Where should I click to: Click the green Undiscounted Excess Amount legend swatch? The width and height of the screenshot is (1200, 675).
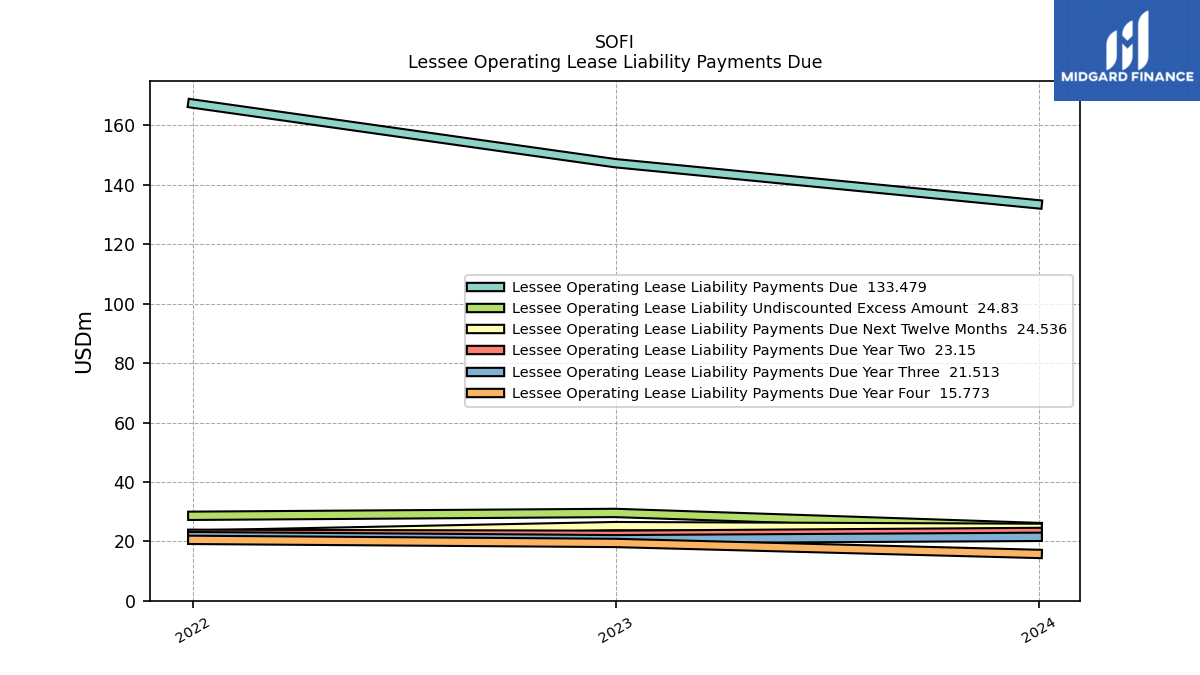[x=485, y=308]
